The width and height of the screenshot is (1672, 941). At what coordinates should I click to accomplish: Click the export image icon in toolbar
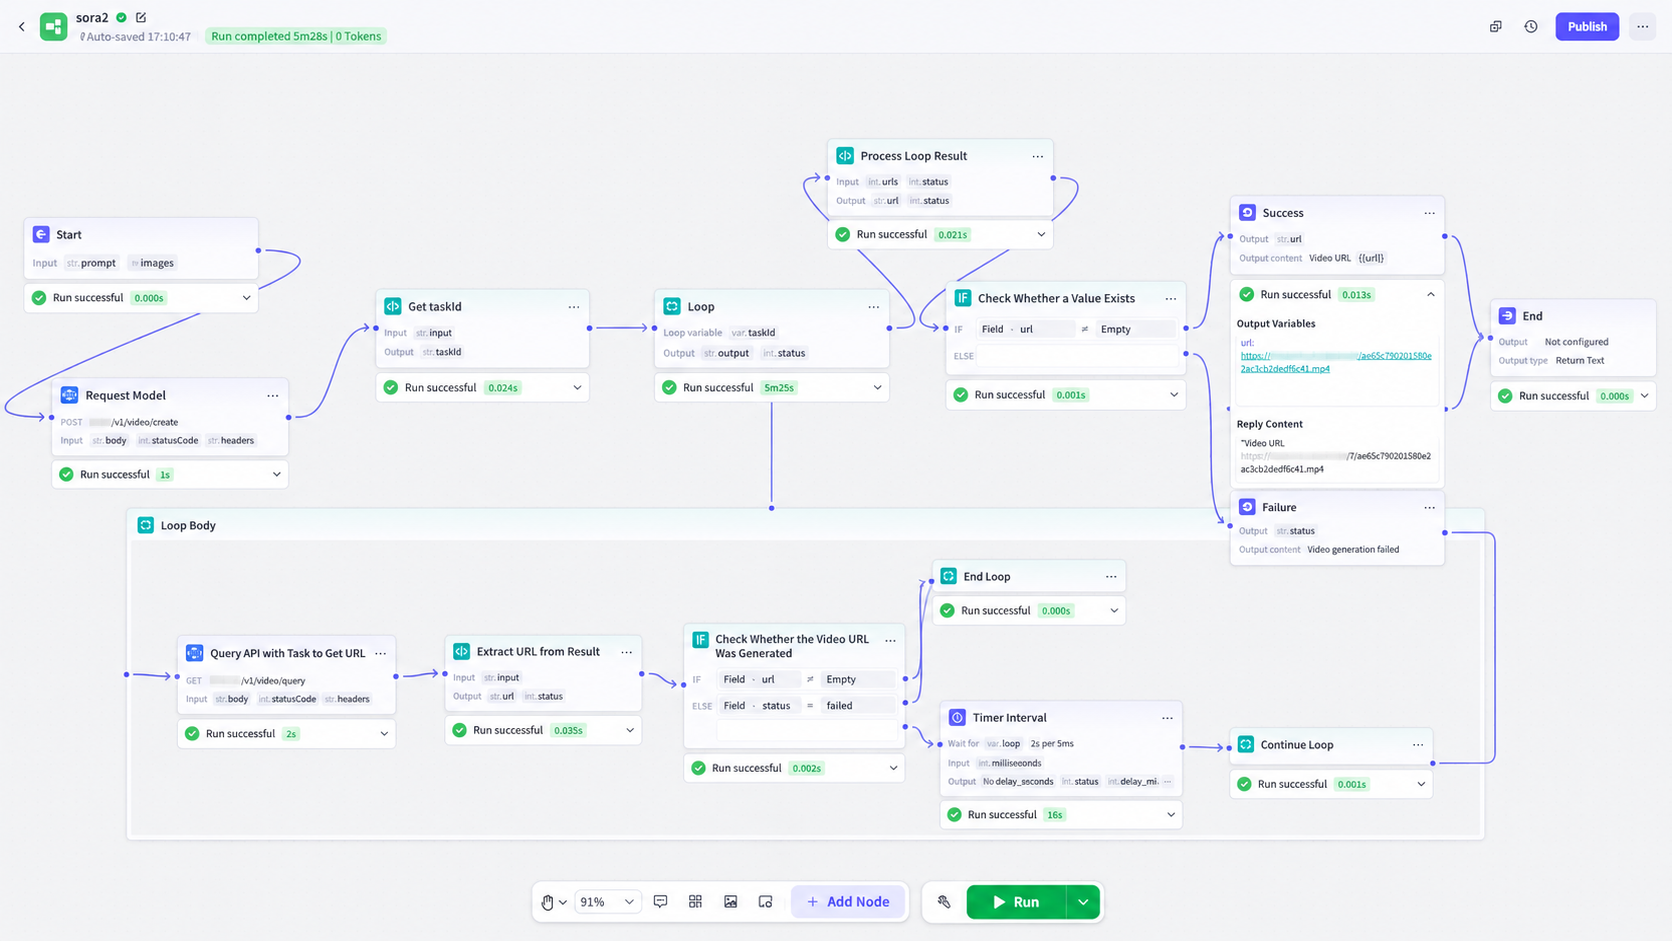(730, 902)
